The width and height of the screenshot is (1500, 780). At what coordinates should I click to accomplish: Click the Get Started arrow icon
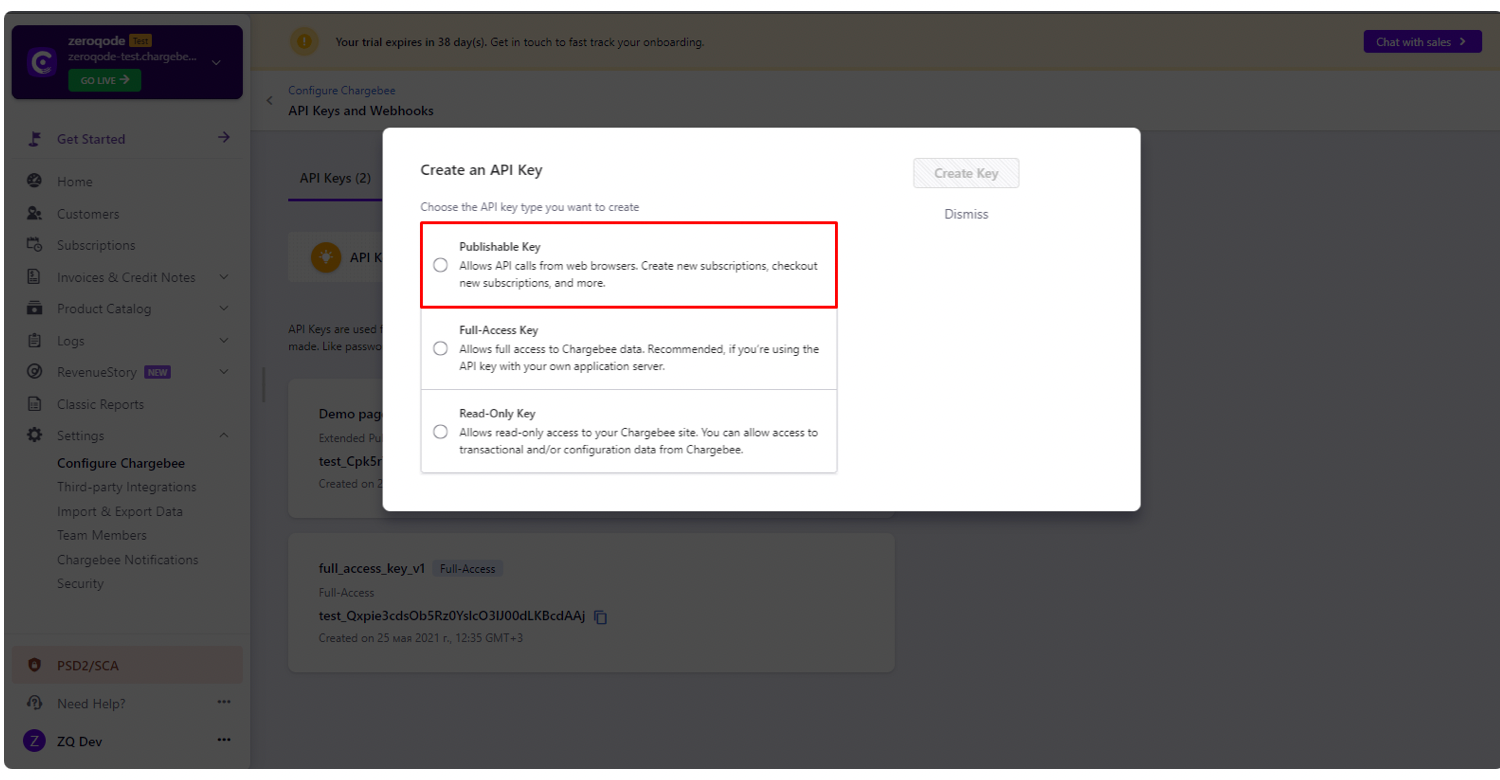224,138
